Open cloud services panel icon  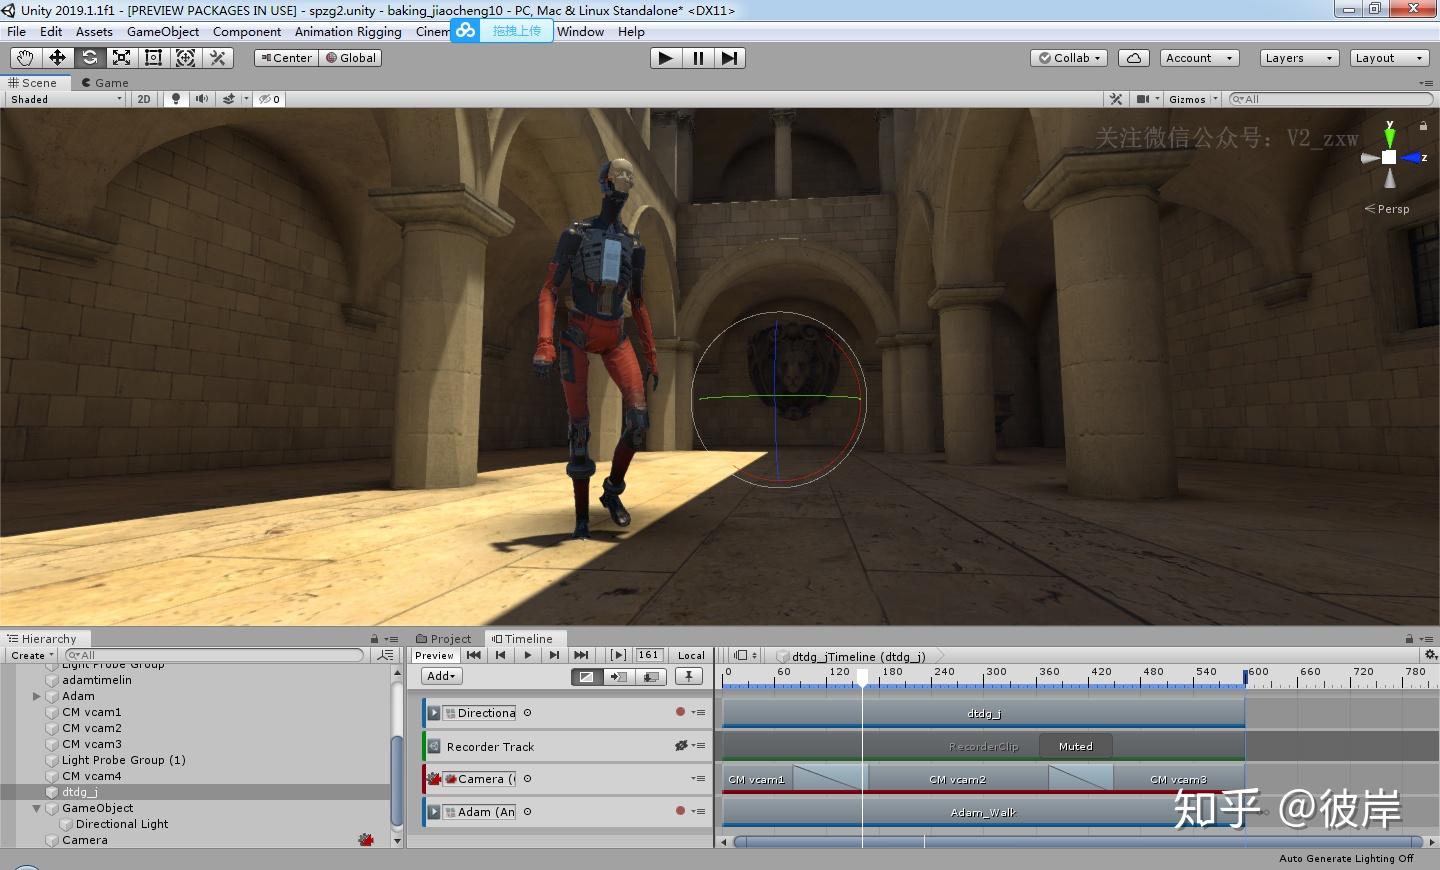[1133, 58]
